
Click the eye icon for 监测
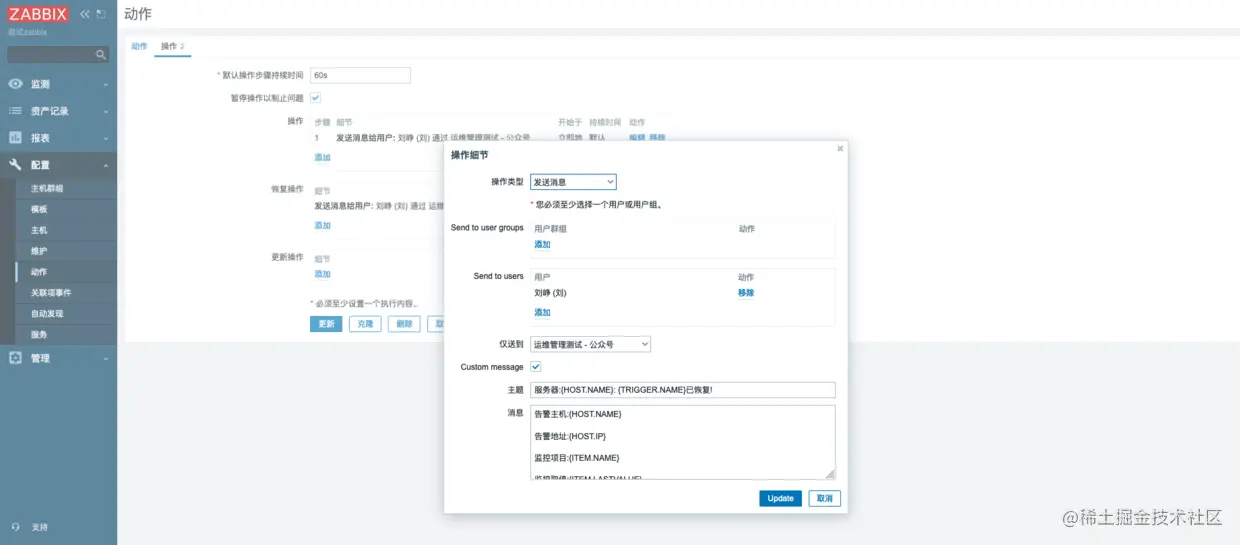[16, 84]
